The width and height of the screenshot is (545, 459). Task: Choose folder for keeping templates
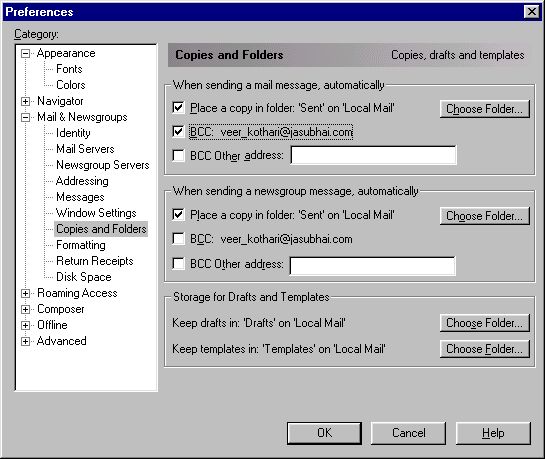point(485,349)
